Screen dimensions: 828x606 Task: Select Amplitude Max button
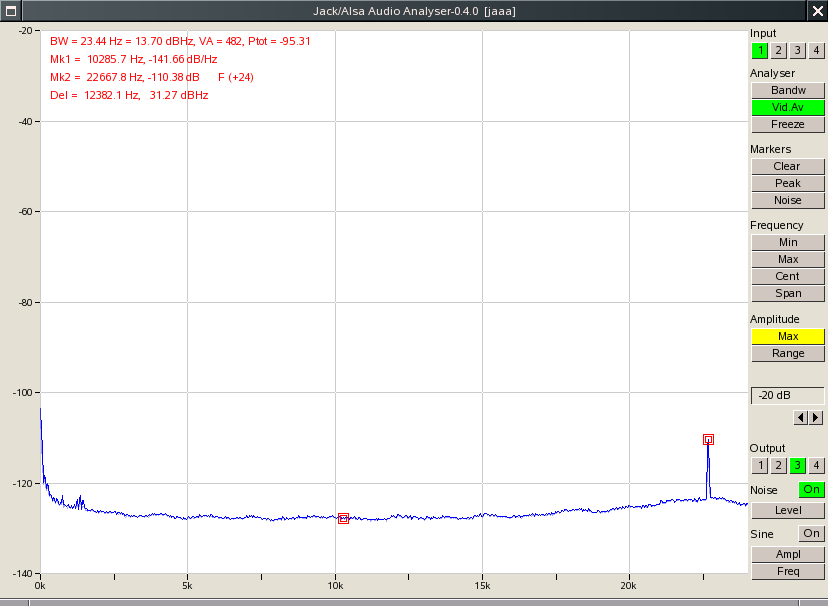[787, 336]
